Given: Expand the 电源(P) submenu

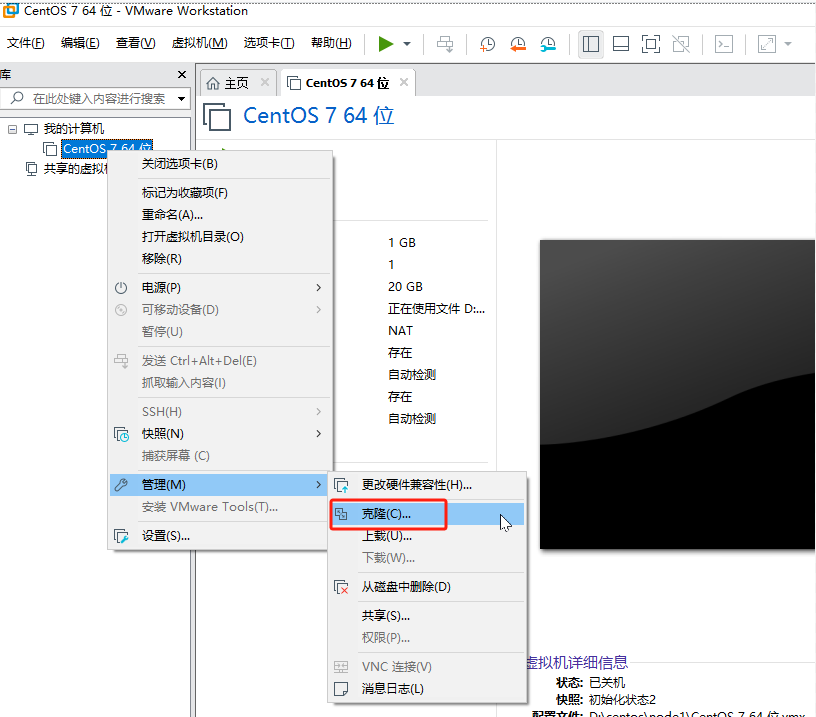Looking at the screenshot, I should click(221, 288).
